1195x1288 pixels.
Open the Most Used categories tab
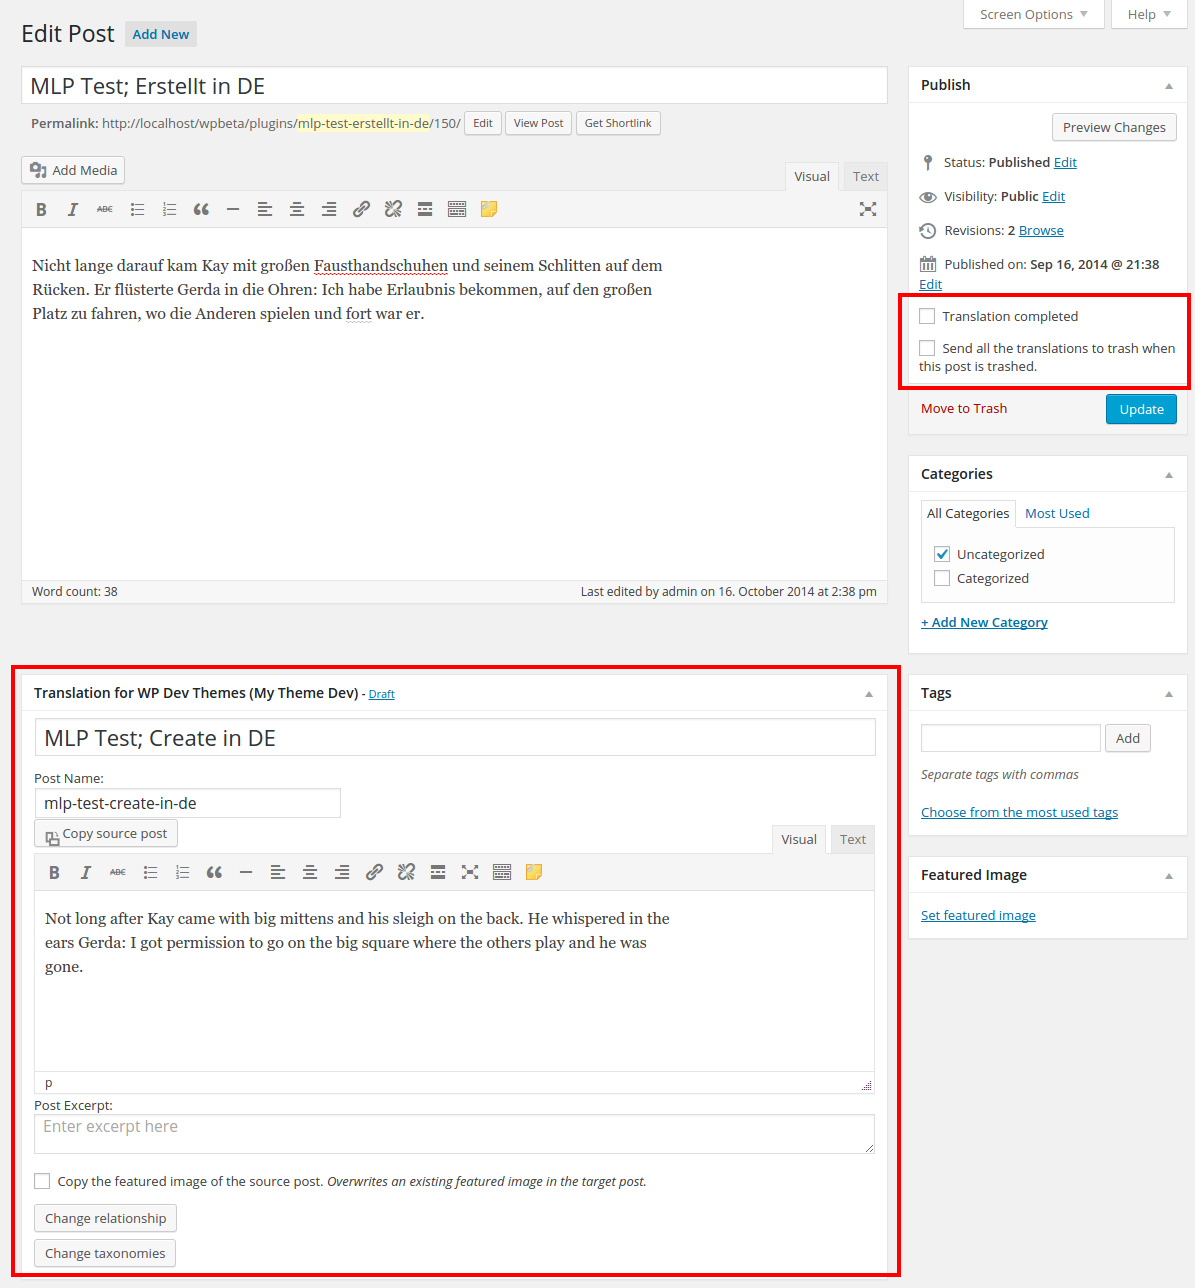point(1056,513)
